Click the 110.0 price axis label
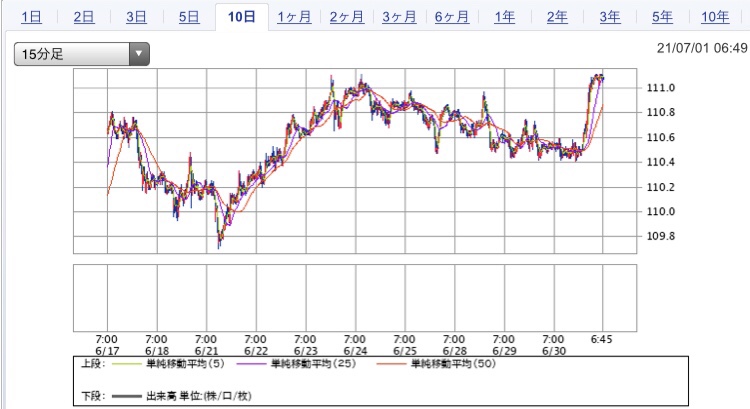 (661, 211)
